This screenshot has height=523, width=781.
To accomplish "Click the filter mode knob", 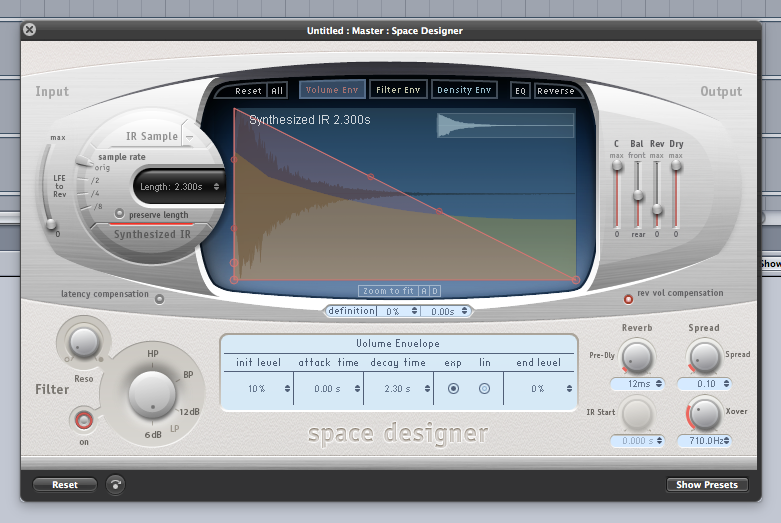I will coord(153,392).
